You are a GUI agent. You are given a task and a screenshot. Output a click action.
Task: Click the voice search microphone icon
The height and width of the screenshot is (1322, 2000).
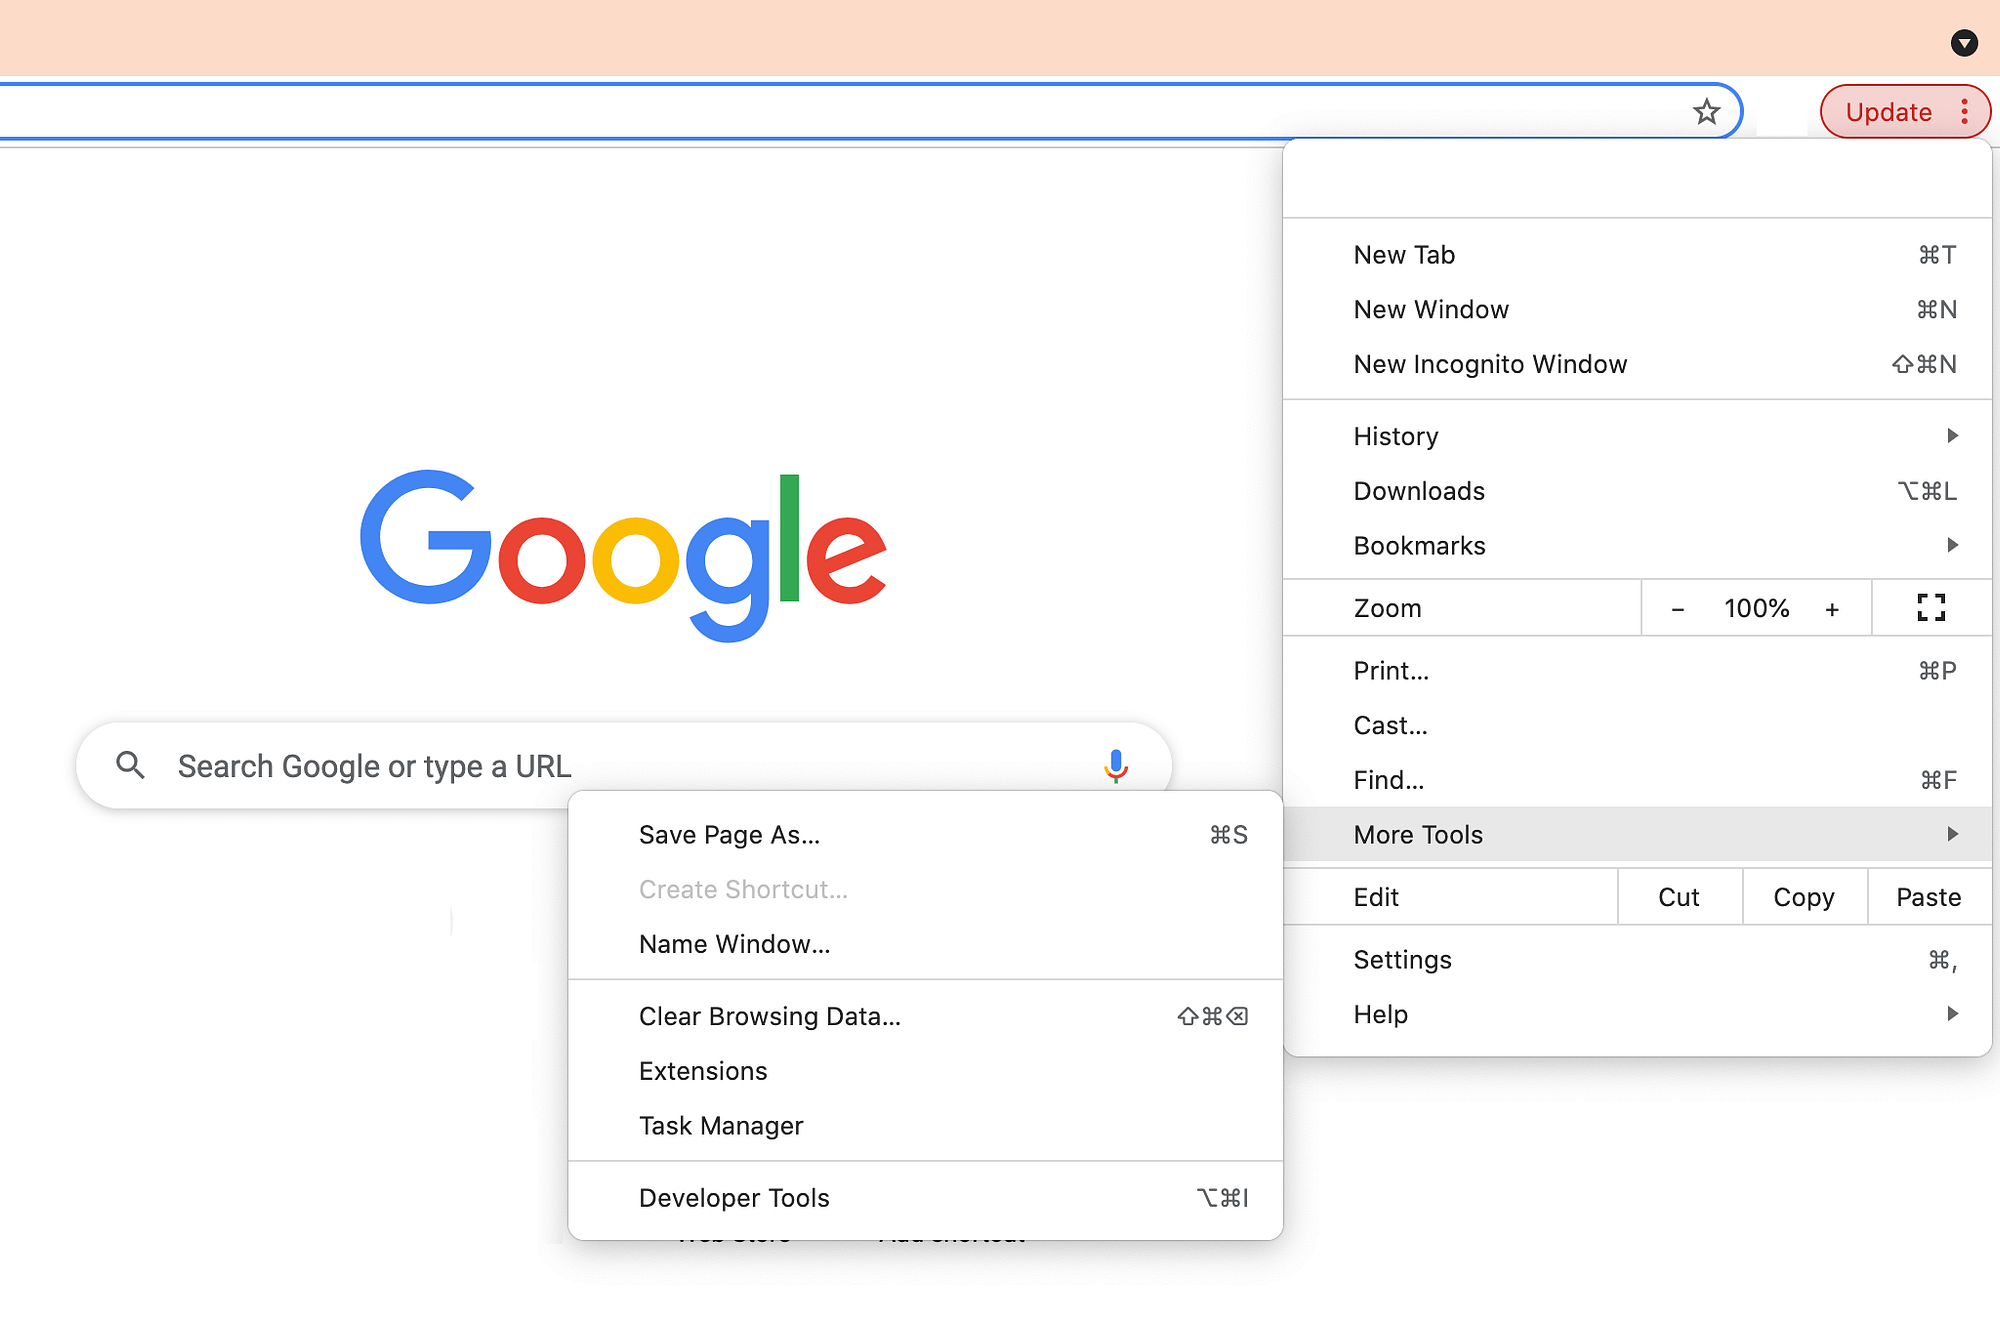point(1116,766)
